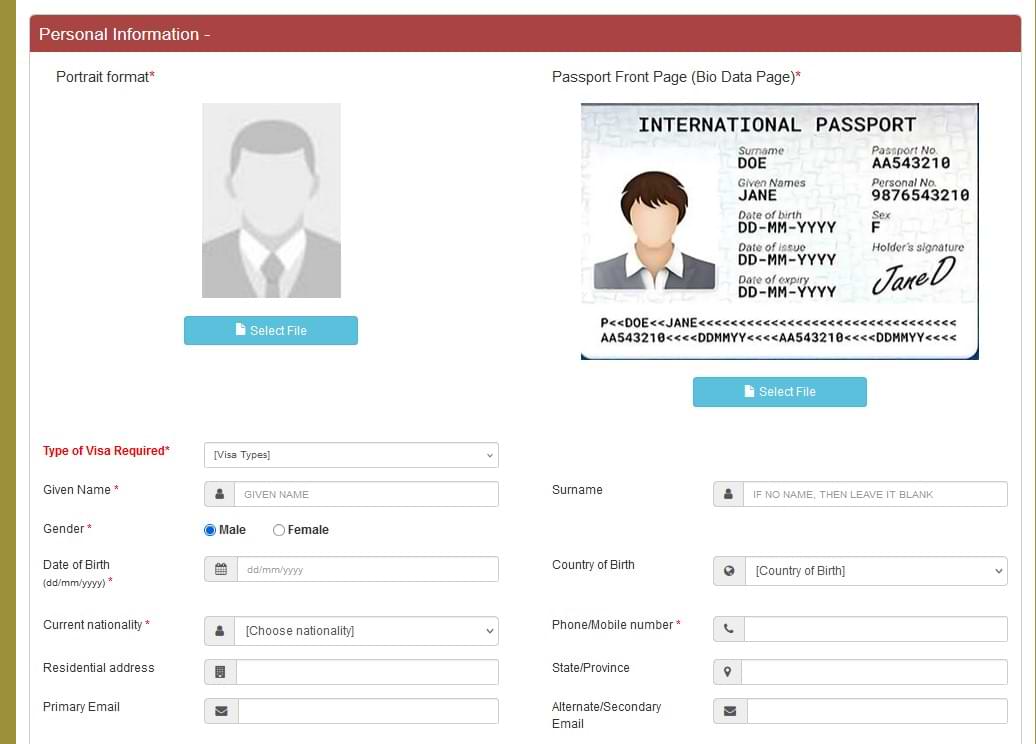1036x744 pixels.
Task: Click the 'Female' label text
Action: 308,530
